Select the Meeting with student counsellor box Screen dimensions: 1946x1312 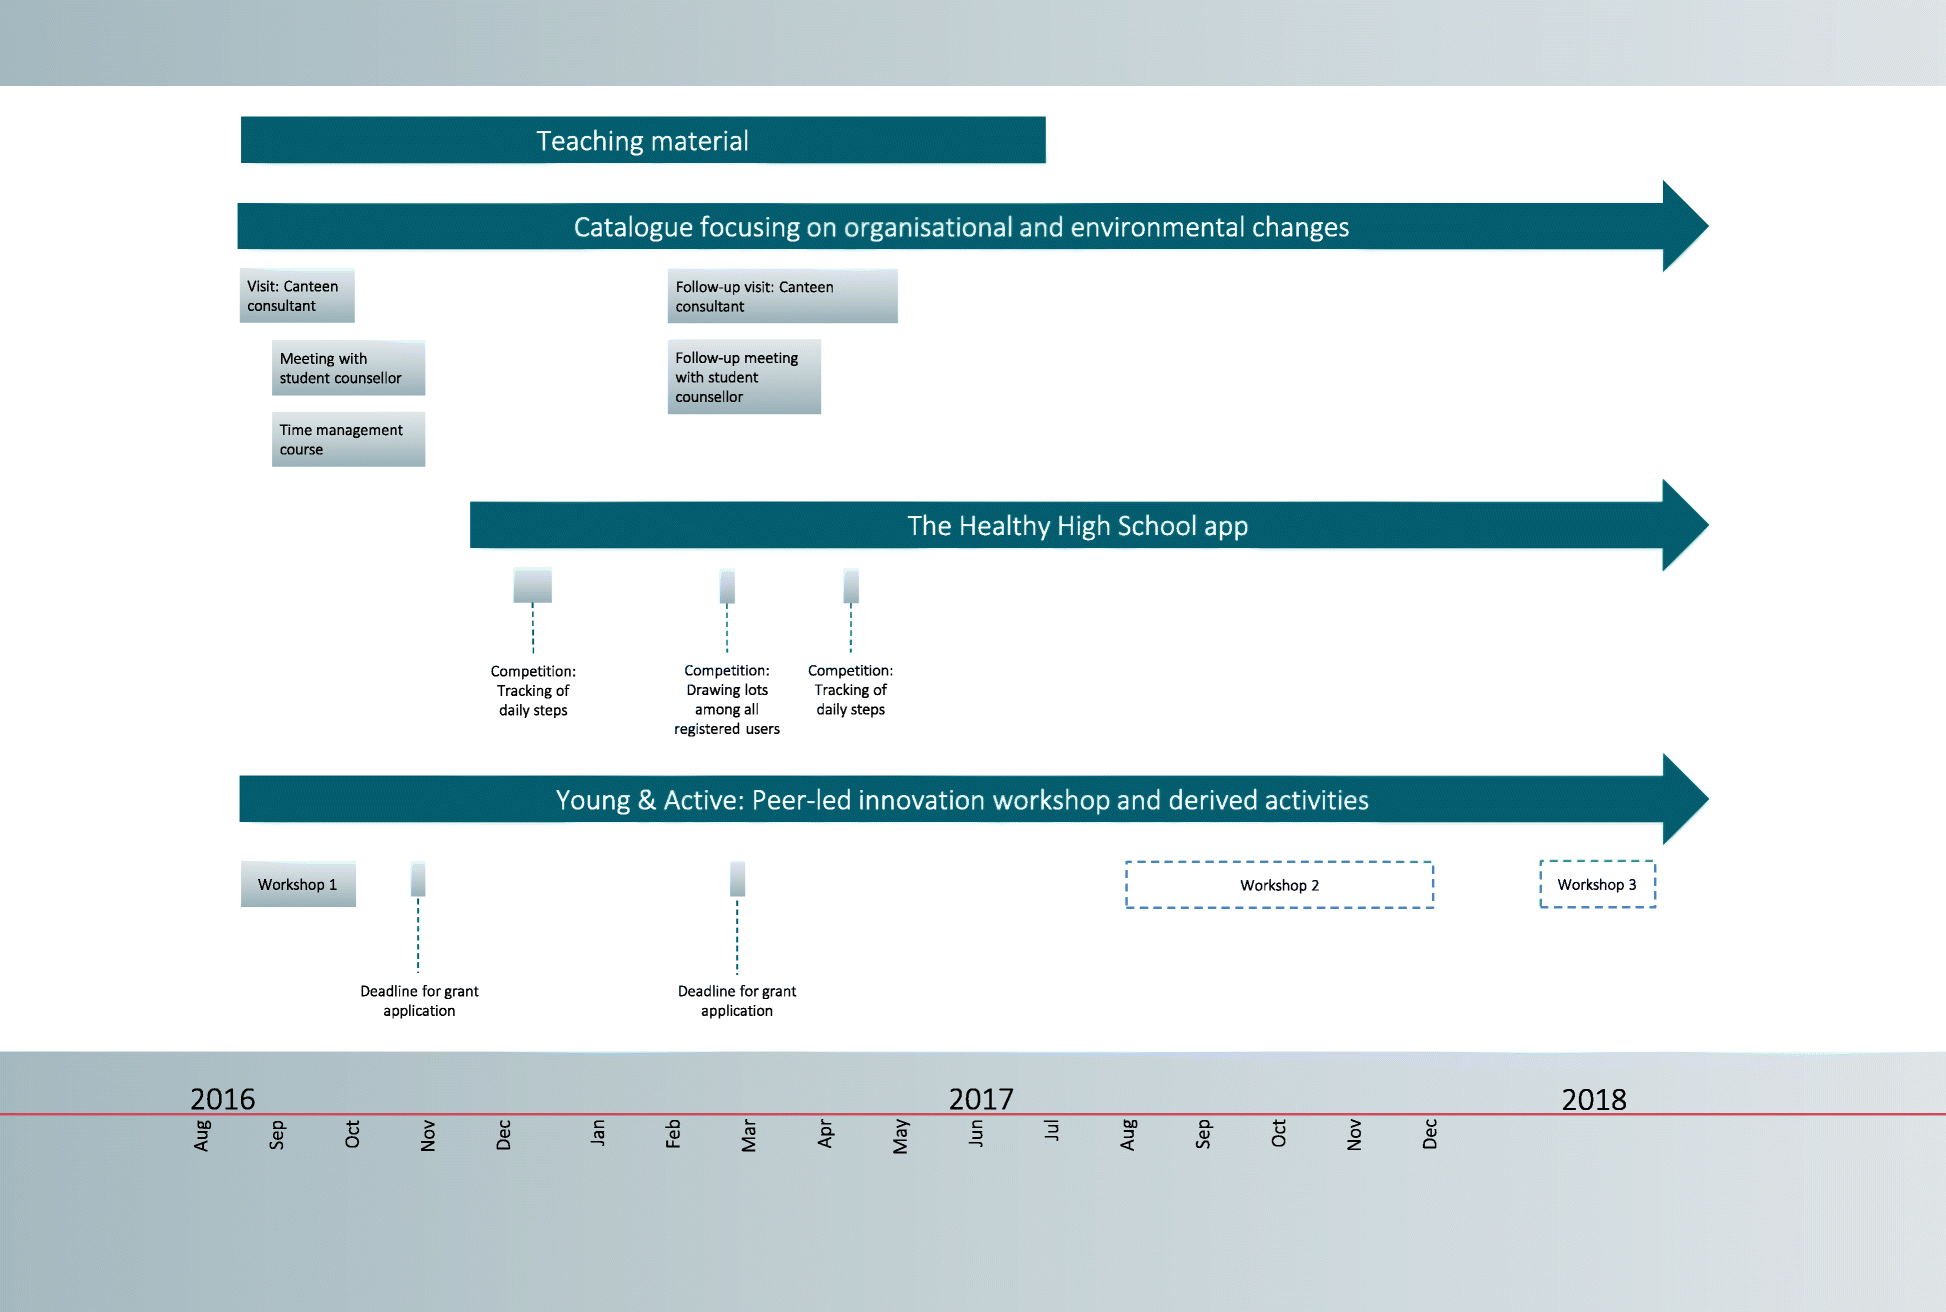(x=348, y=368)
